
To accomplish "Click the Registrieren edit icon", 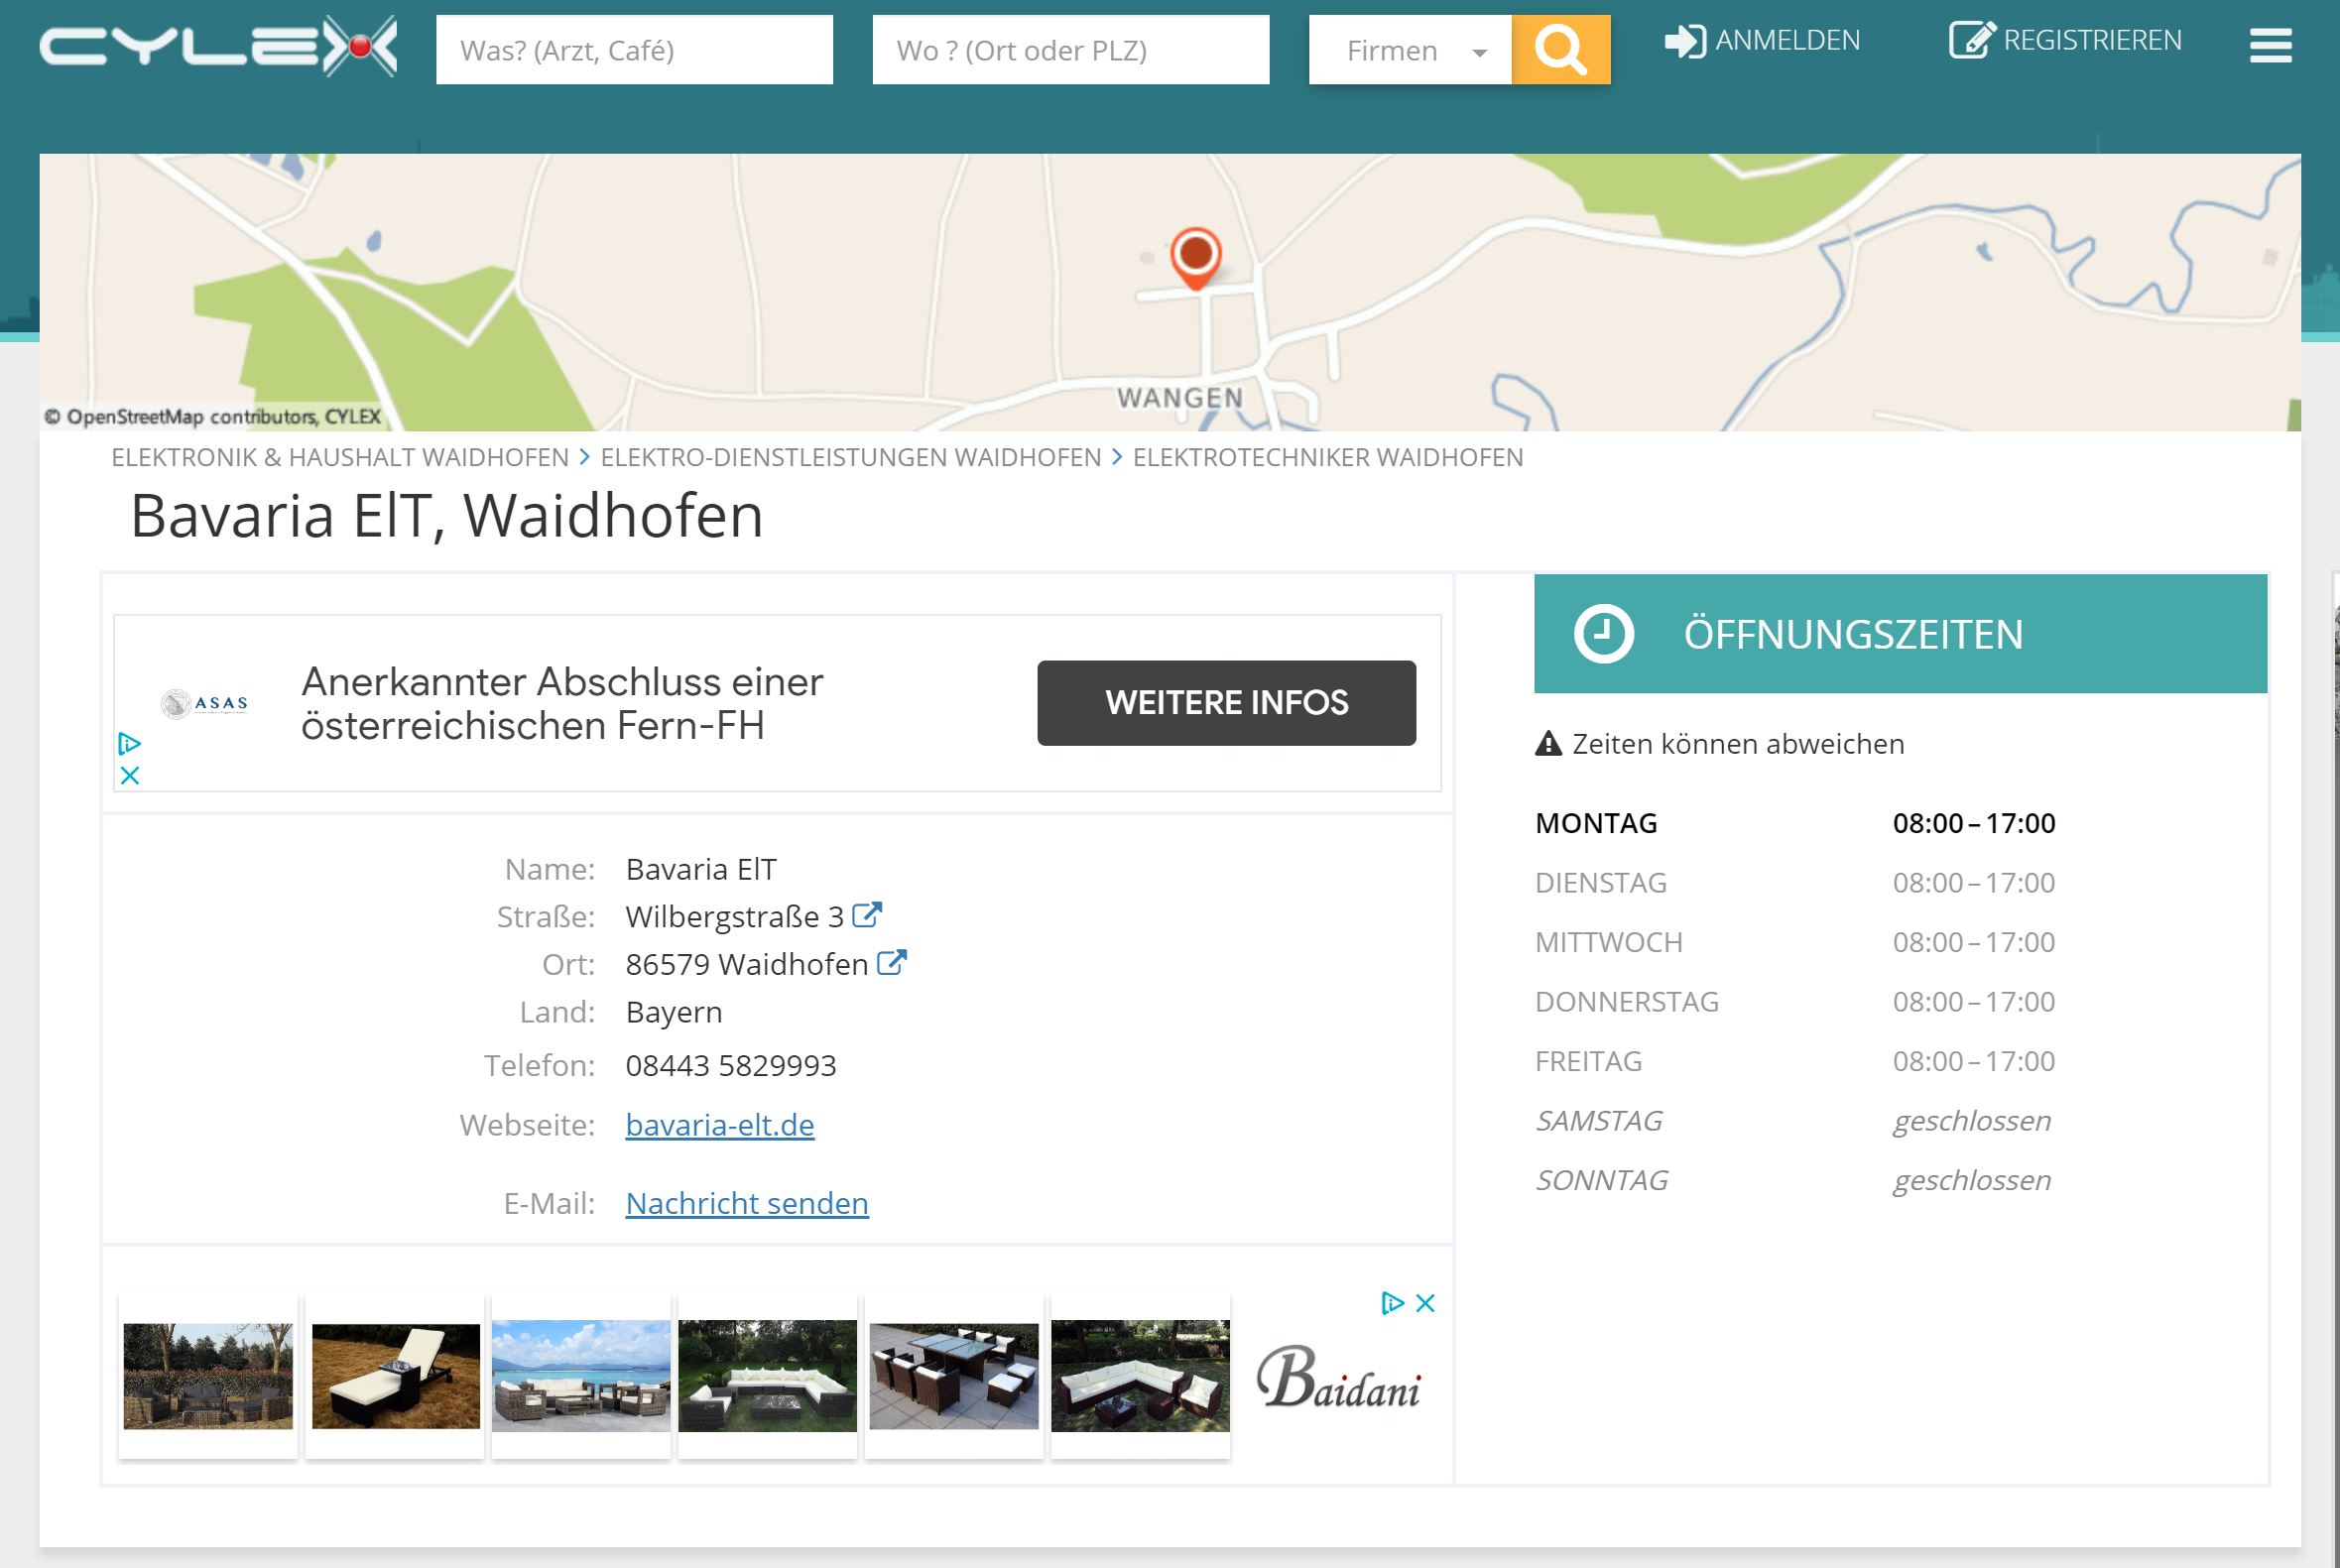I will (x=1972, y=40).
